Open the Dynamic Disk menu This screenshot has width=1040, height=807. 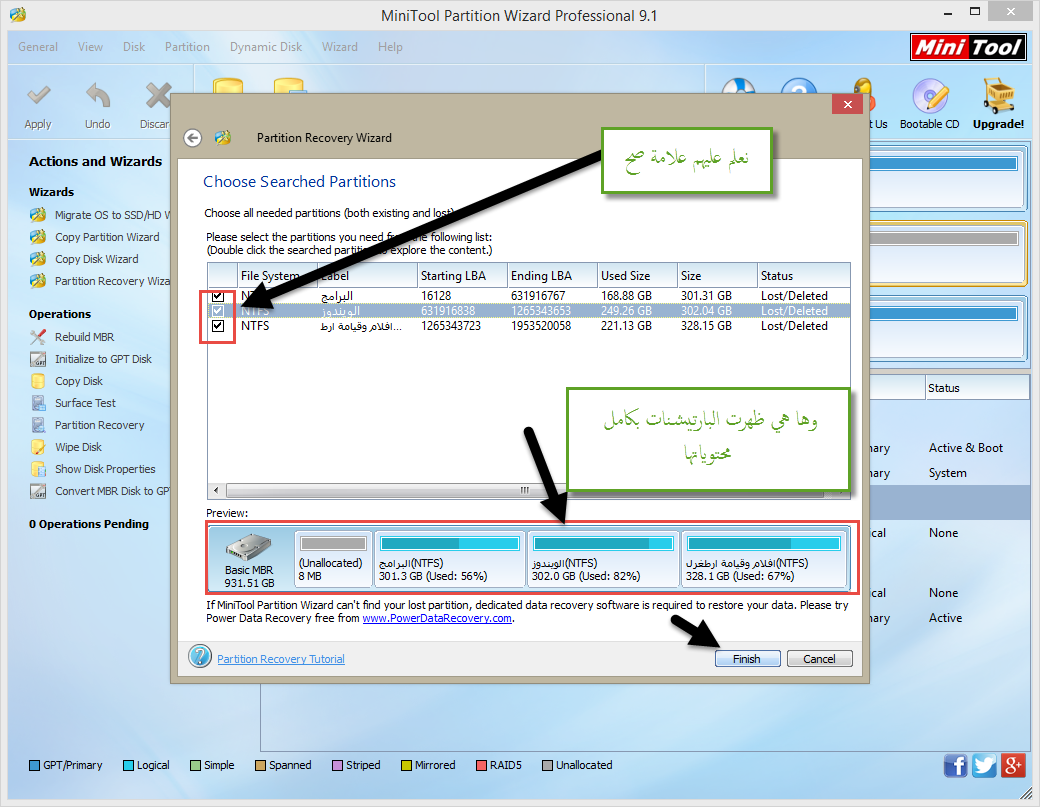tap(266, 47)
